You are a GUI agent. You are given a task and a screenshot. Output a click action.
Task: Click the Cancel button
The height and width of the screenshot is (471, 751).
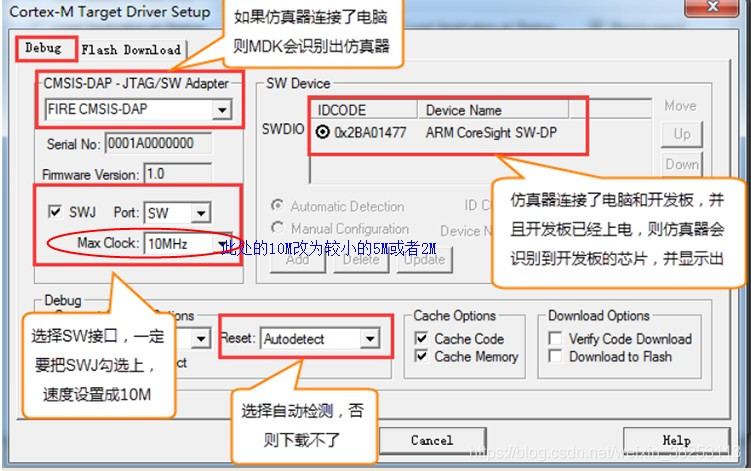click(x=431, y=440)
